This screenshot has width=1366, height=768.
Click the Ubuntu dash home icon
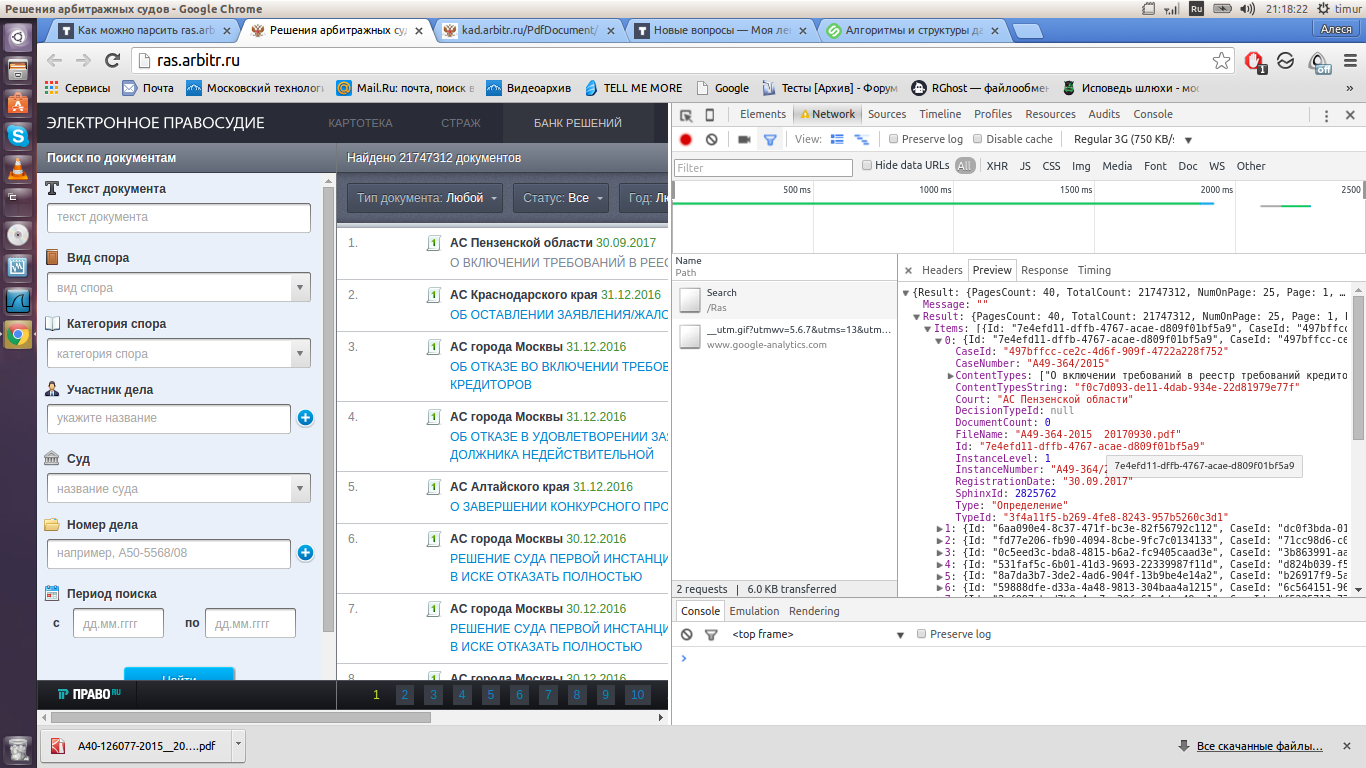point(18,37)
